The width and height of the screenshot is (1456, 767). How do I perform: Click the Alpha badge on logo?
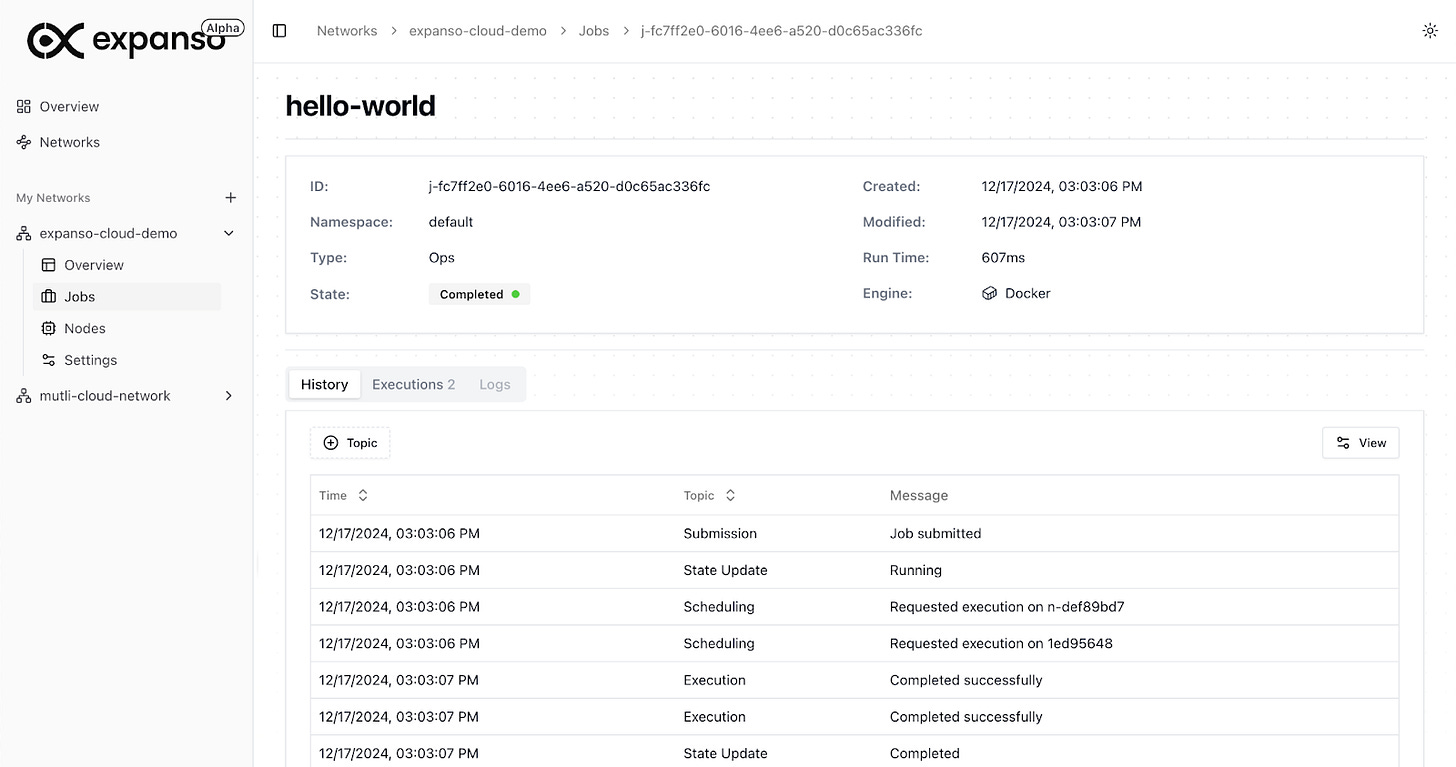point(223,28)
